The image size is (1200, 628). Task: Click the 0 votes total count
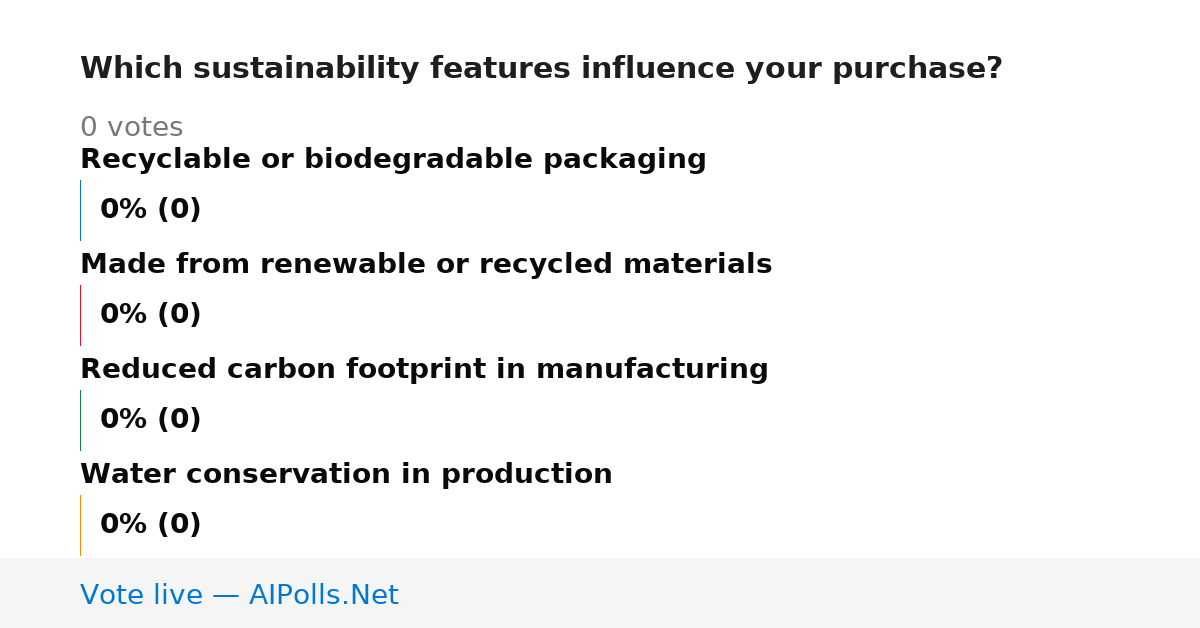tap(131, 128)
